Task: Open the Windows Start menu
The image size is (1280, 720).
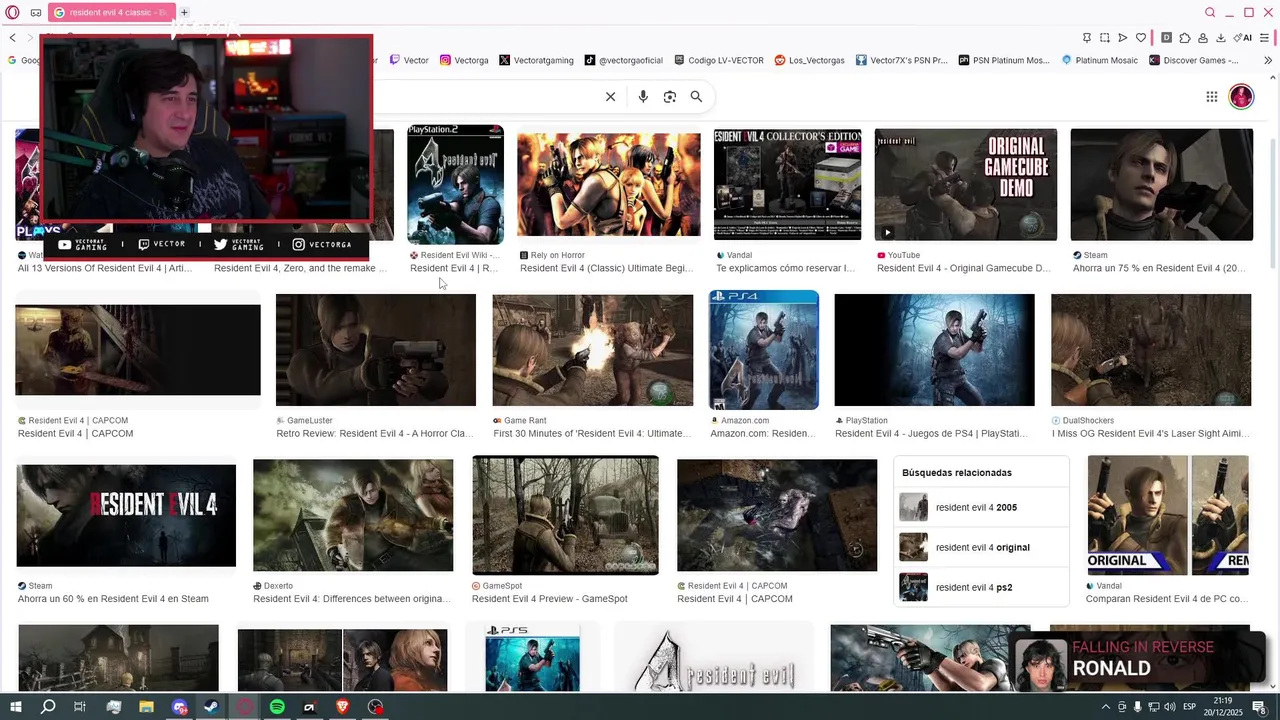Action: (15, 707)
